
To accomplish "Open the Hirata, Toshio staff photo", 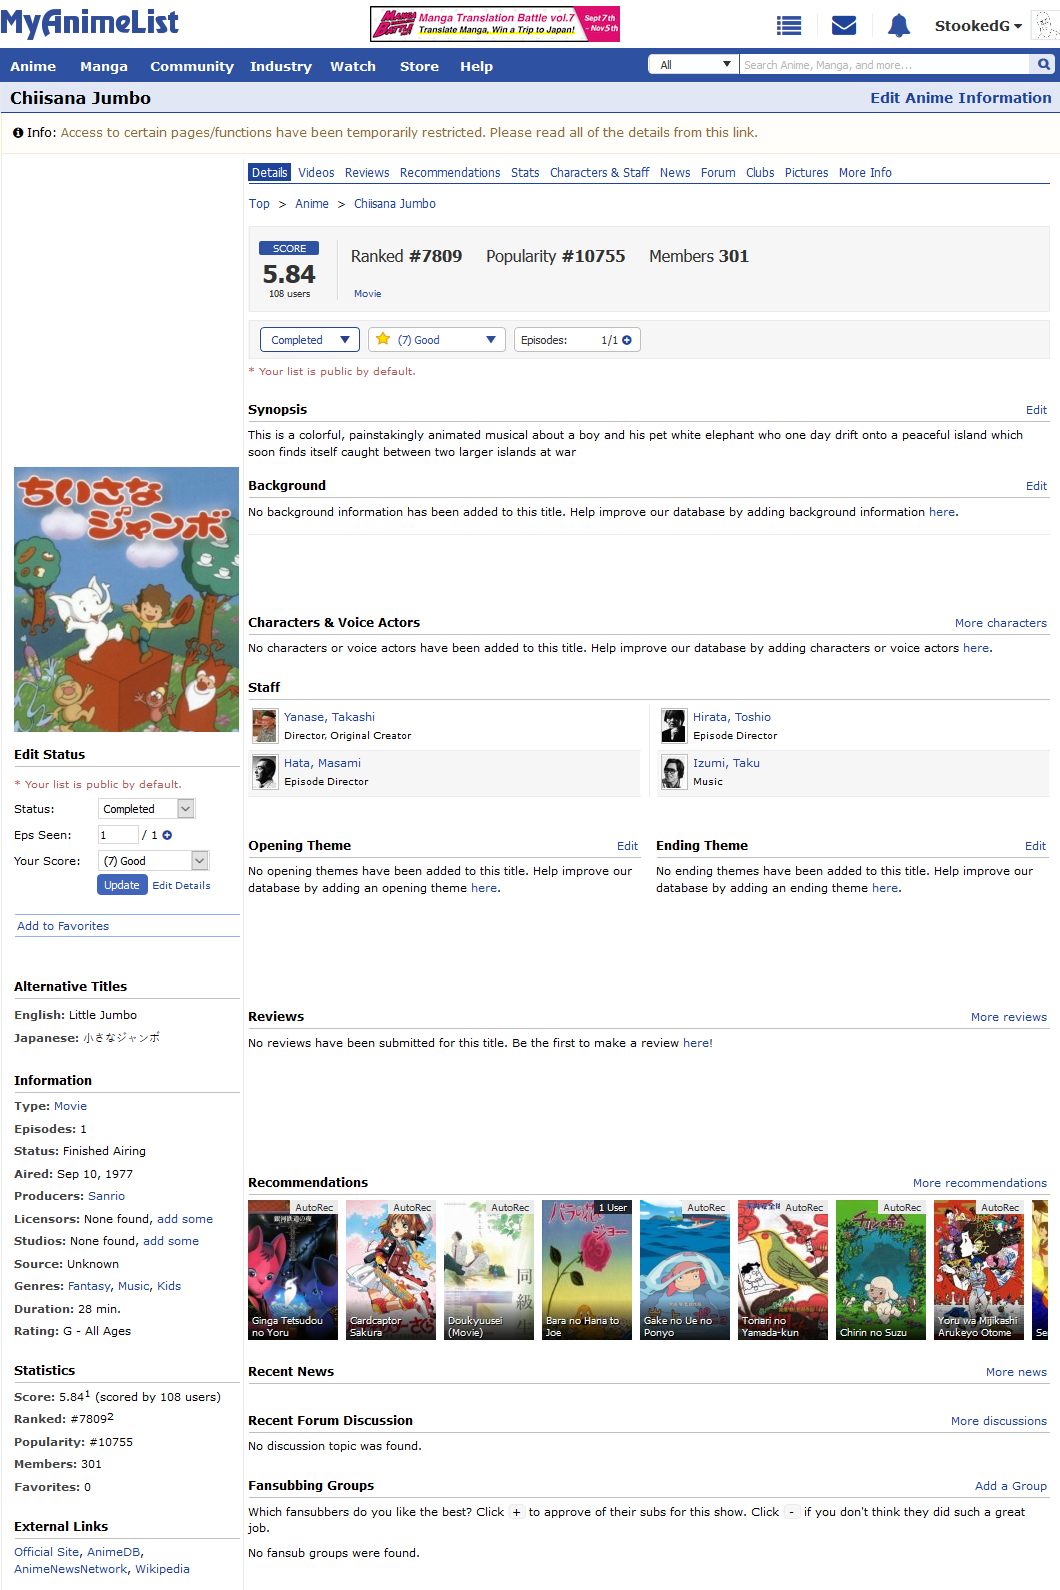I will pos(674,726).
